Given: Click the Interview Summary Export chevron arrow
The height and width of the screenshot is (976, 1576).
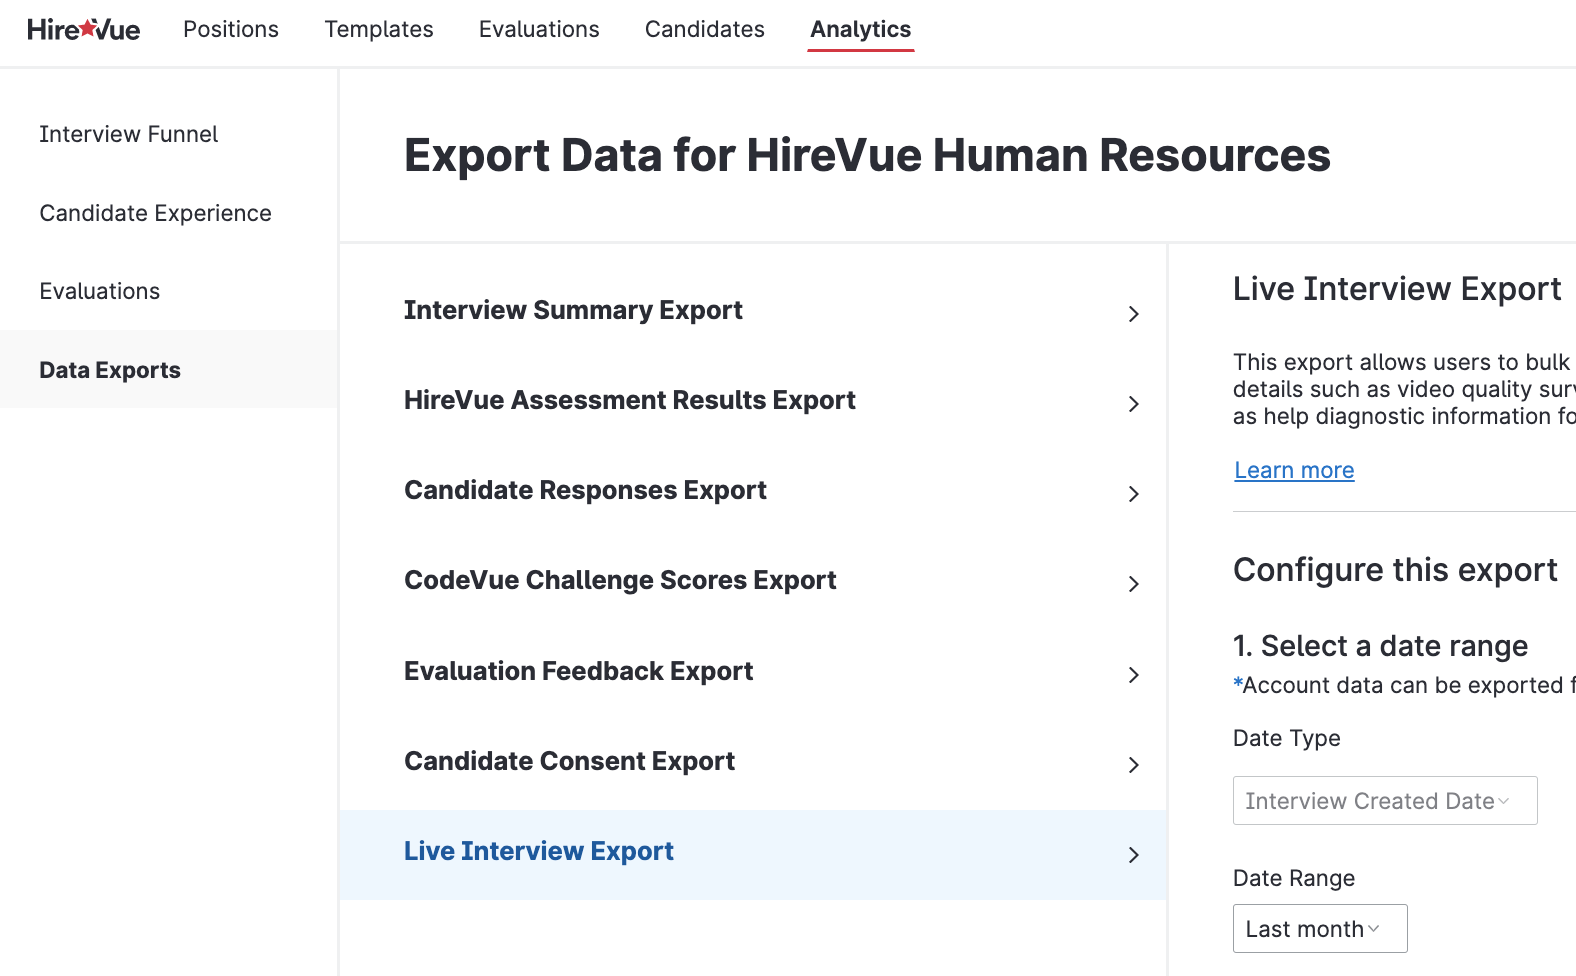Looking at the screenshot, I should [1133, 314].
